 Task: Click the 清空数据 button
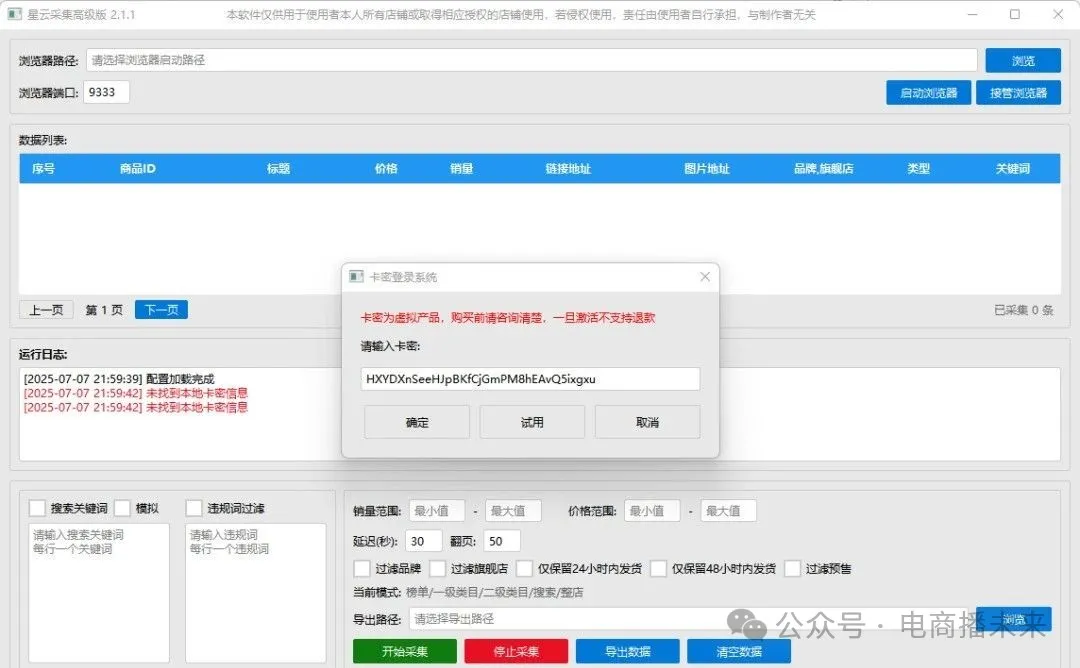pyautogui.click(x=738, y=651)
